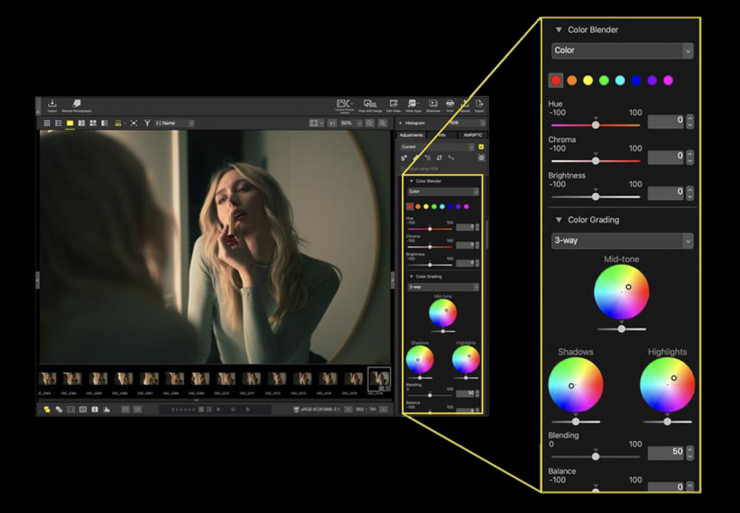This screenshot has height=513, width=740.
Task: Click the Export icon in the toolbar
Action: click(479, 104)
